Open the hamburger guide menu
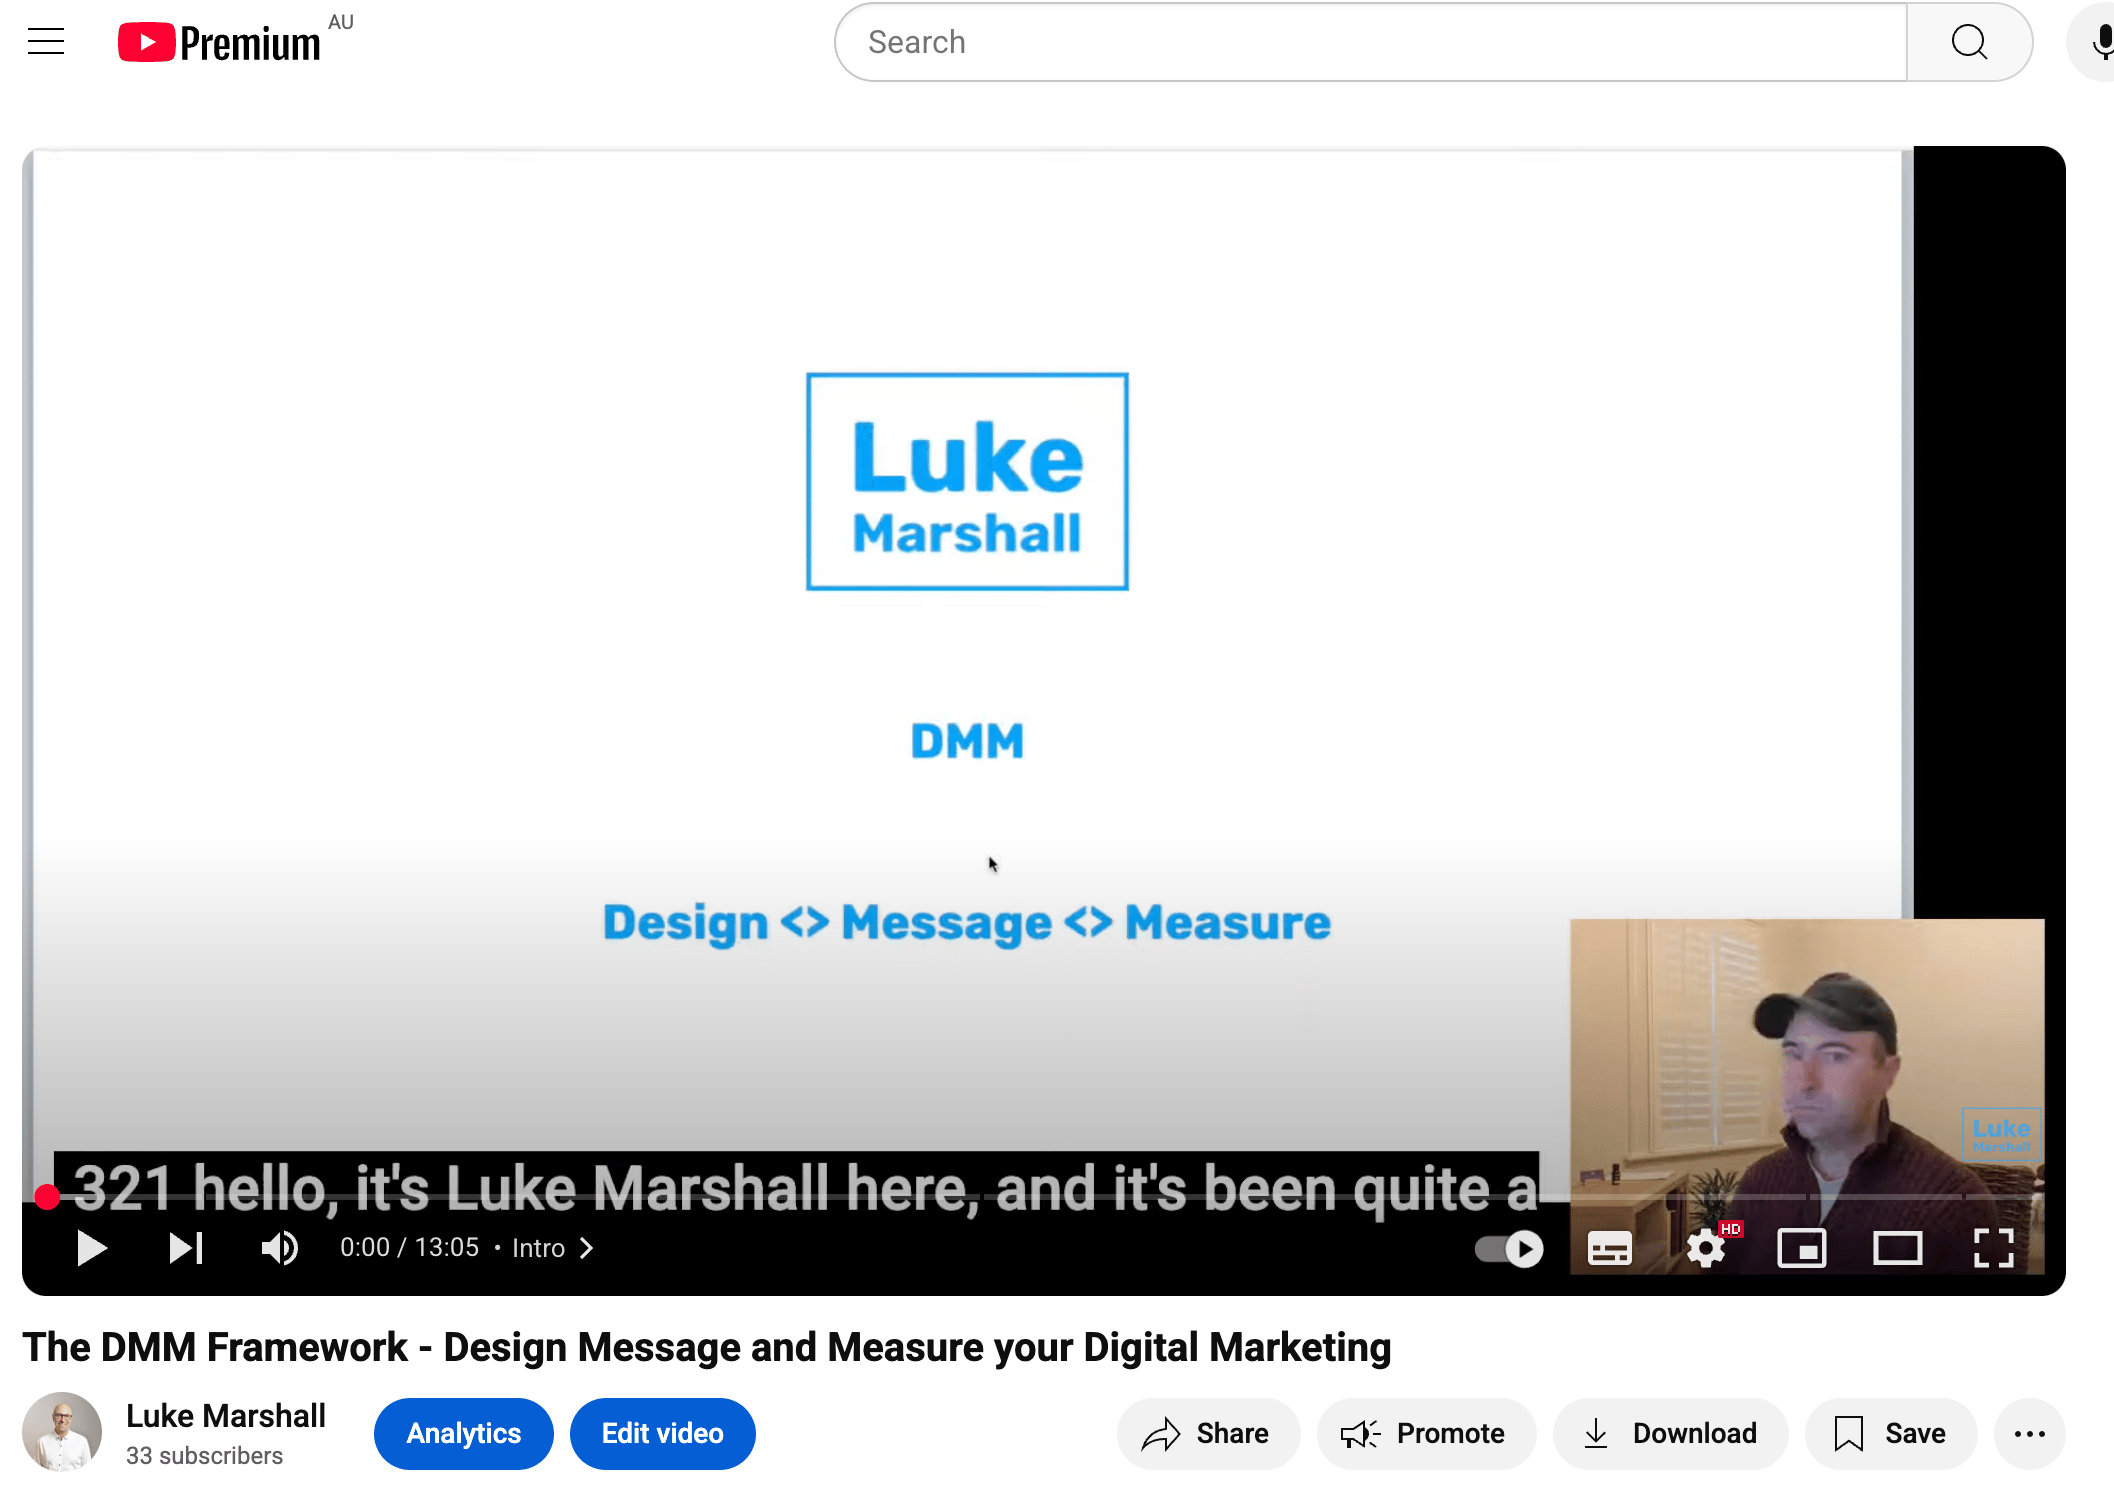 [x=46, y=42]
